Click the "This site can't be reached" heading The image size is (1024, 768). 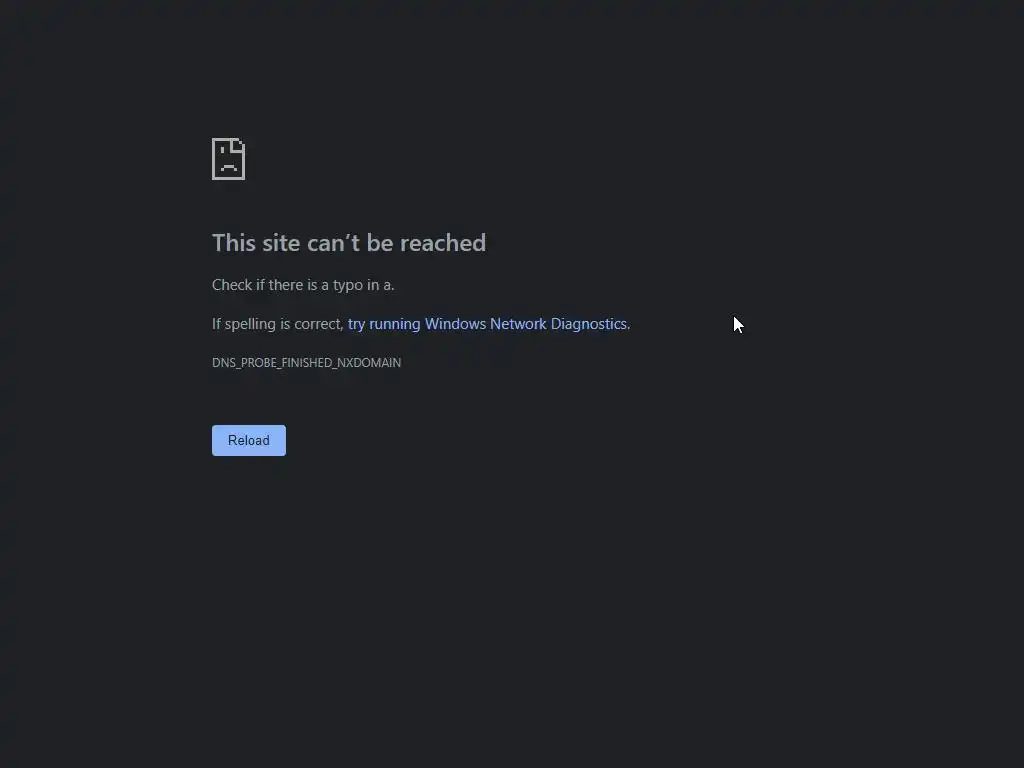[349, 243]
